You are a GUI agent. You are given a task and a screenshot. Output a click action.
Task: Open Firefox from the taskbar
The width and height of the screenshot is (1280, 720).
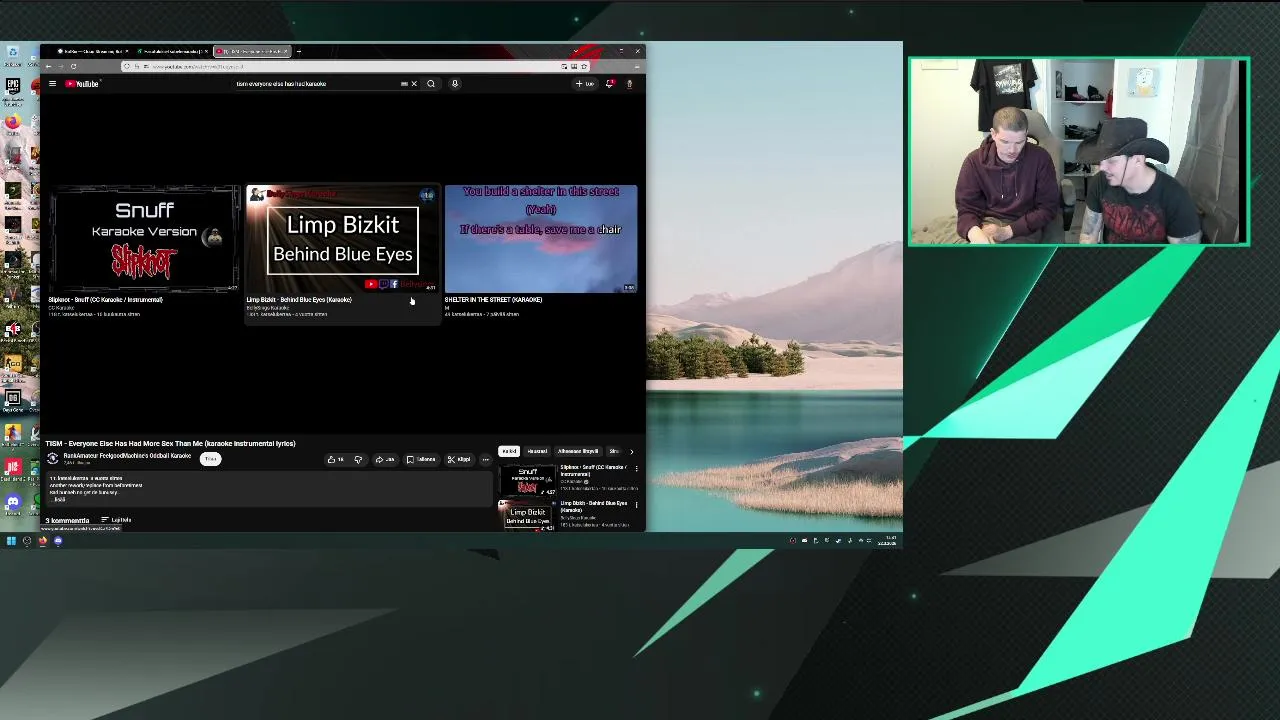coord(42,541)
